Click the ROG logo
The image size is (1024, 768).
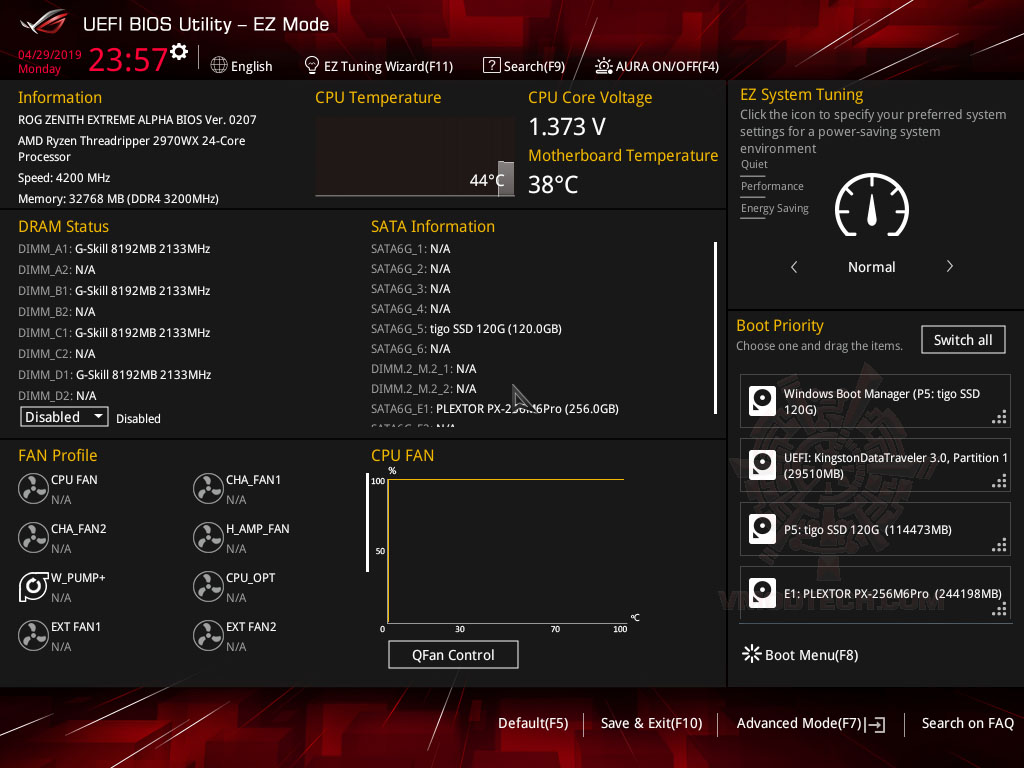[x=44, y=23]
